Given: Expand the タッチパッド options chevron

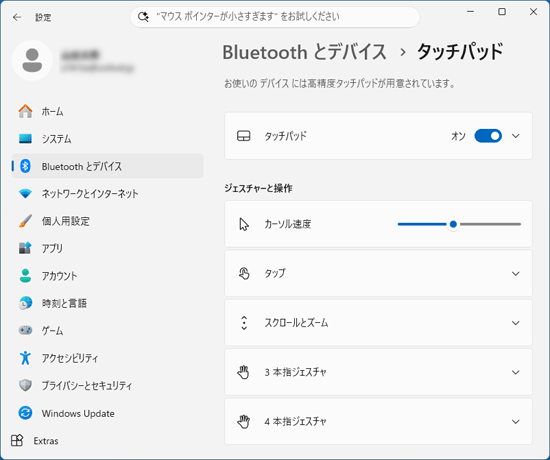Looking at the screenshot, I should pyautogui.click(x=516, y=136).
